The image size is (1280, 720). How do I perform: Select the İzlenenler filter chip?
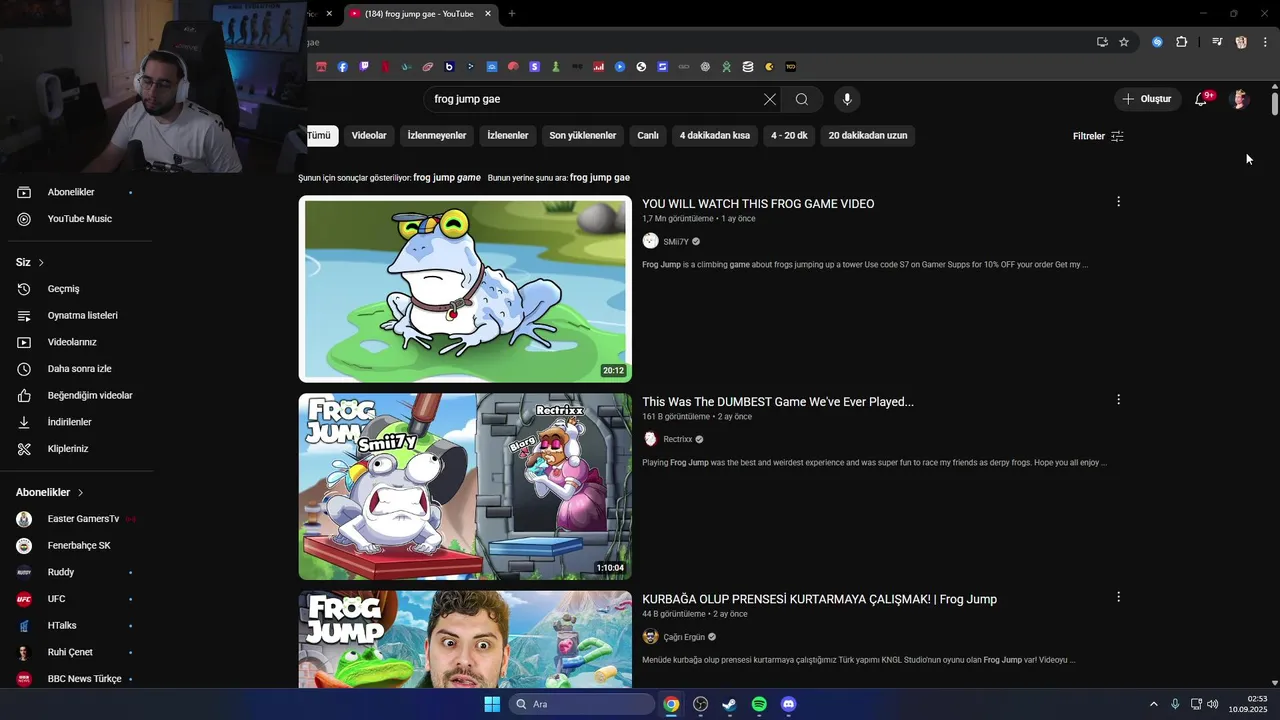pos(508,135)
